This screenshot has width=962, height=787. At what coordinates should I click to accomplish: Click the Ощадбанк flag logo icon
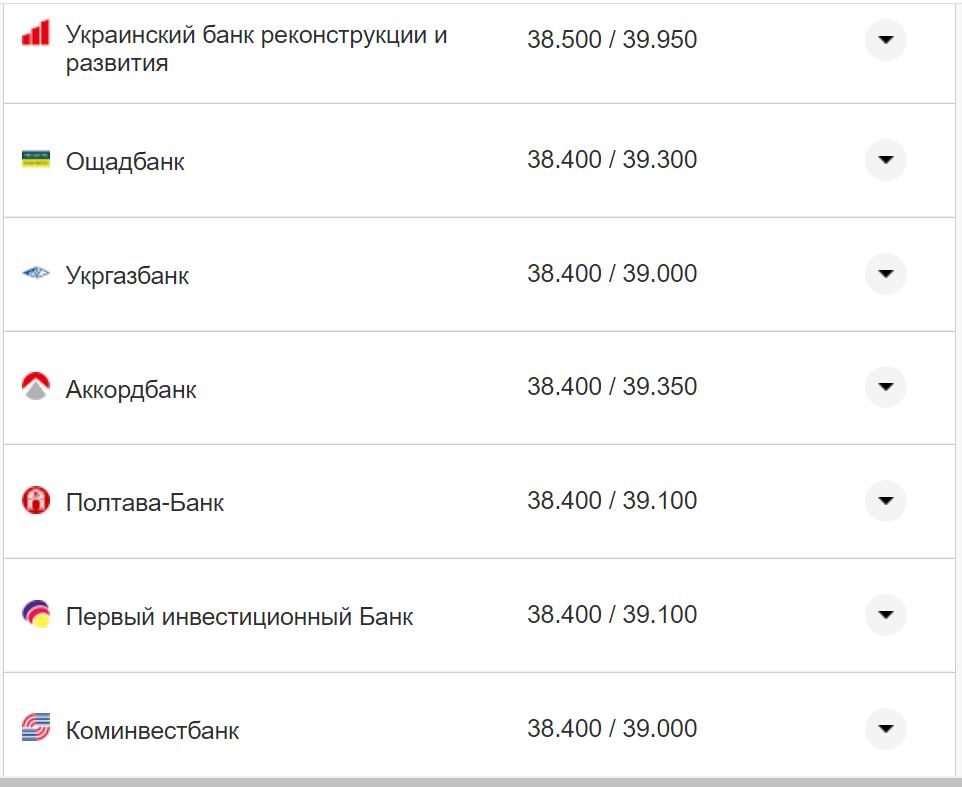[x=36, y=160]
